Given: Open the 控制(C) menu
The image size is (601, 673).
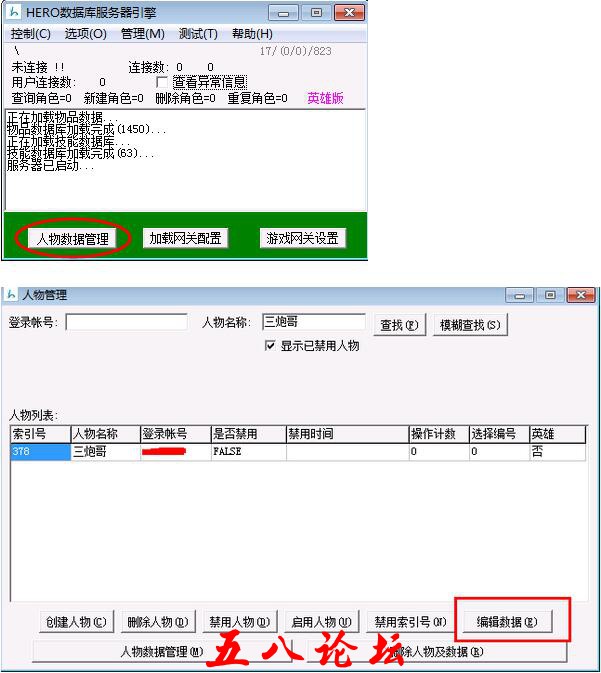Looking at the screenshot, I should click(x=30, y=33).
